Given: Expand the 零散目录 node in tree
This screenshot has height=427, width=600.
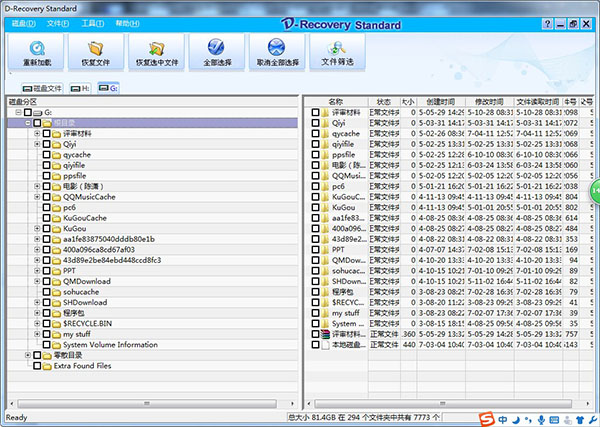Looking at the screenshot, I should pos(28,355).
